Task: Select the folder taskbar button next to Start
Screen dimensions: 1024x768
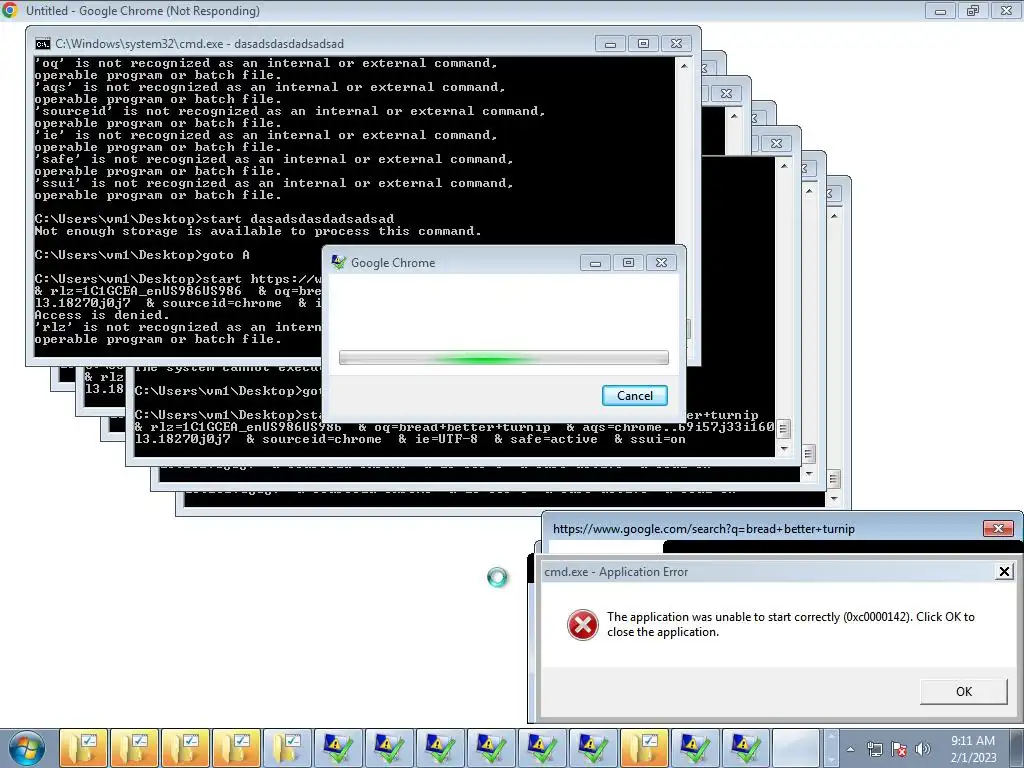Action: (x=83, y=748)
